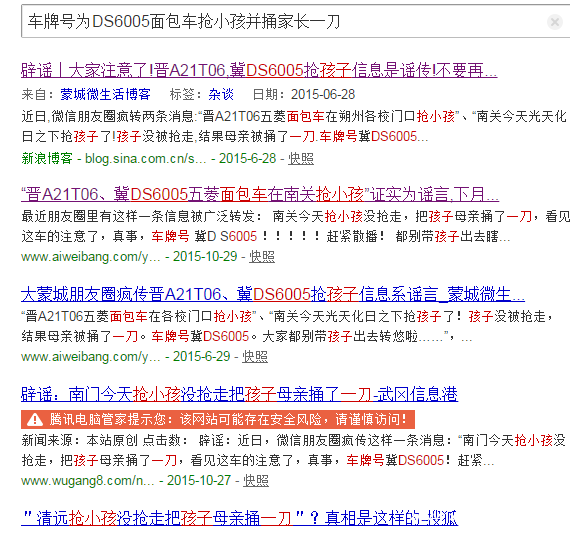This screenshot has width=570, height=533.
Task: Clear the search box with the X icon
Action: point(555,22)
